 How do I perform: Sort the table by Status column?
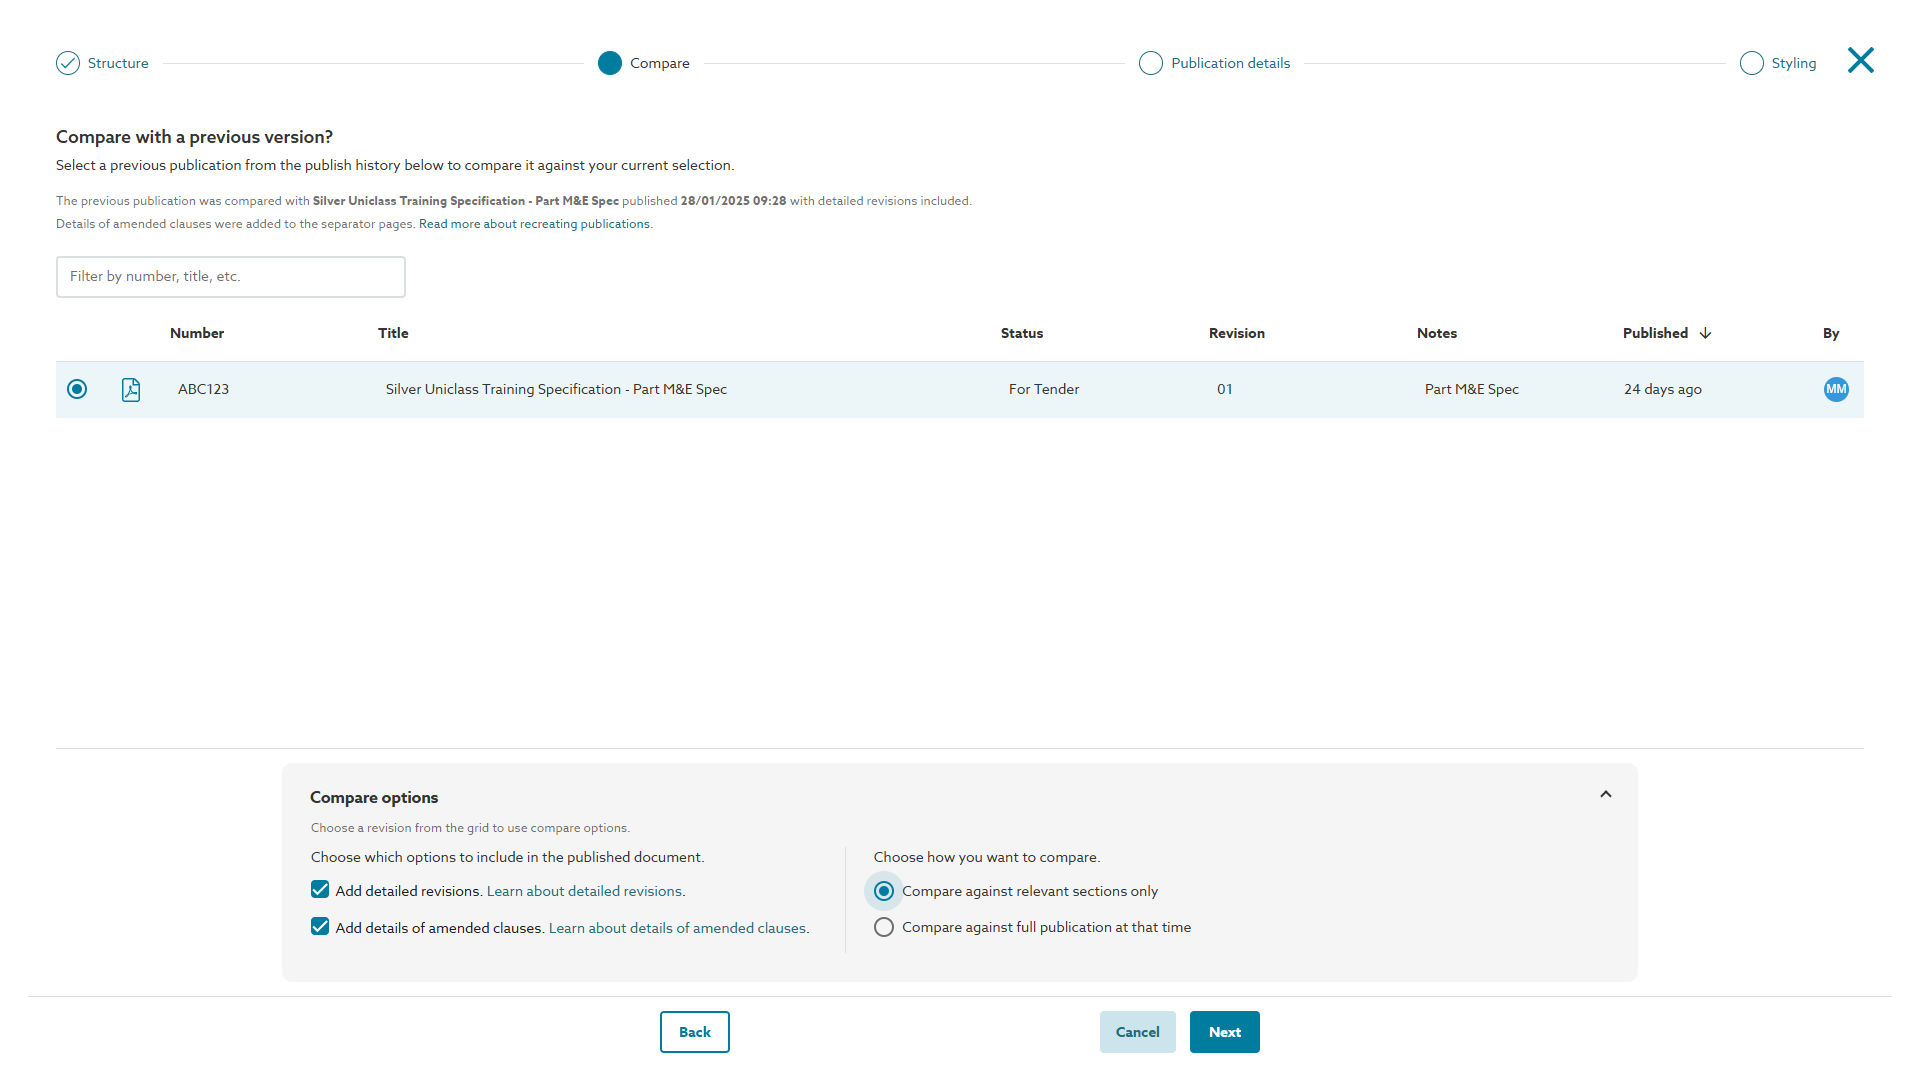1021,333
